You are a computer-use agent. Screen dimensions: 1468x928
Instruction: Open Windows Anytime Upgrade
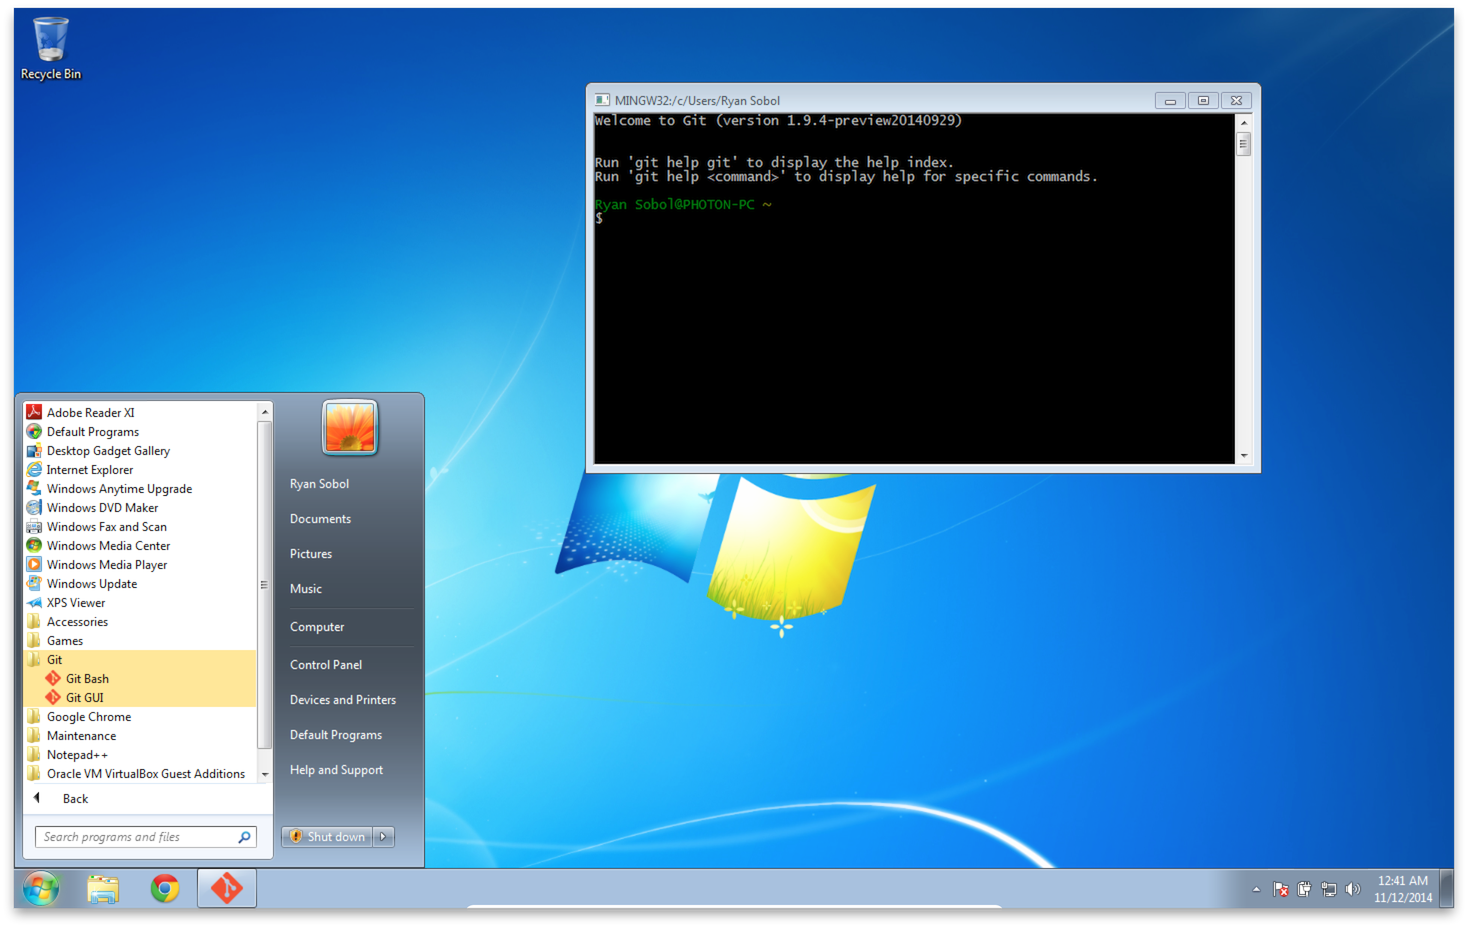tap(139, 489)
